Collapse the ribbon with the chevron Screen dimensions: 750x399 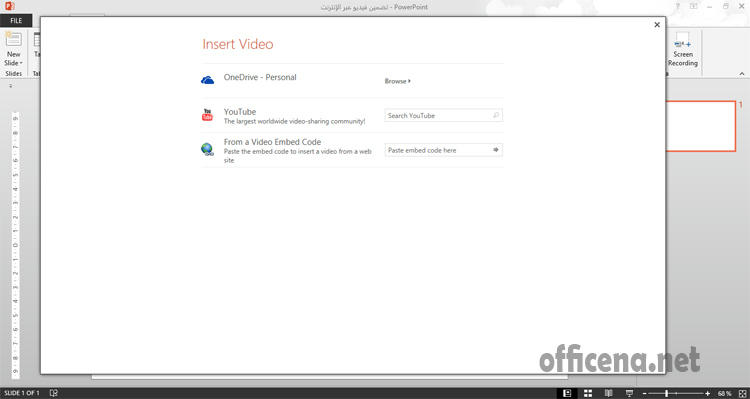click(742, 74)
